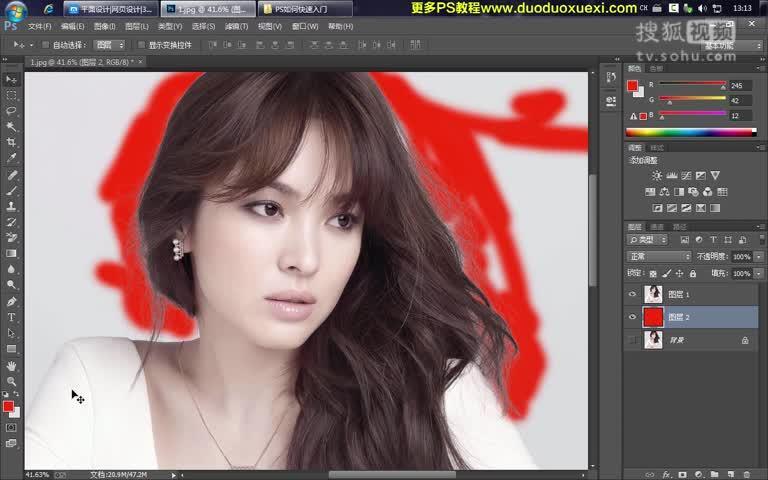This screenshot has width=768, height=480.
Task: Add a Photo Filter adjustment
Action: click(x=693, y=192)
